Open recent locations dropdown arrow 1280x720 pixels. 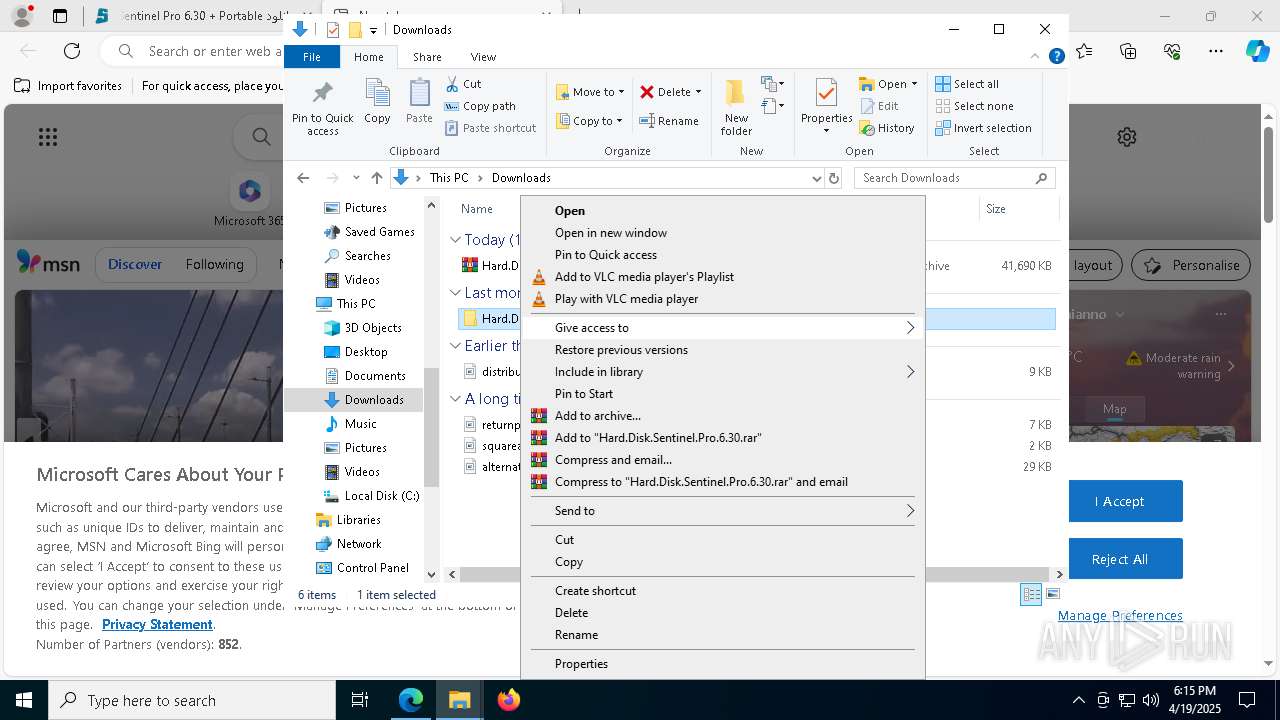[x=356, y=178]
